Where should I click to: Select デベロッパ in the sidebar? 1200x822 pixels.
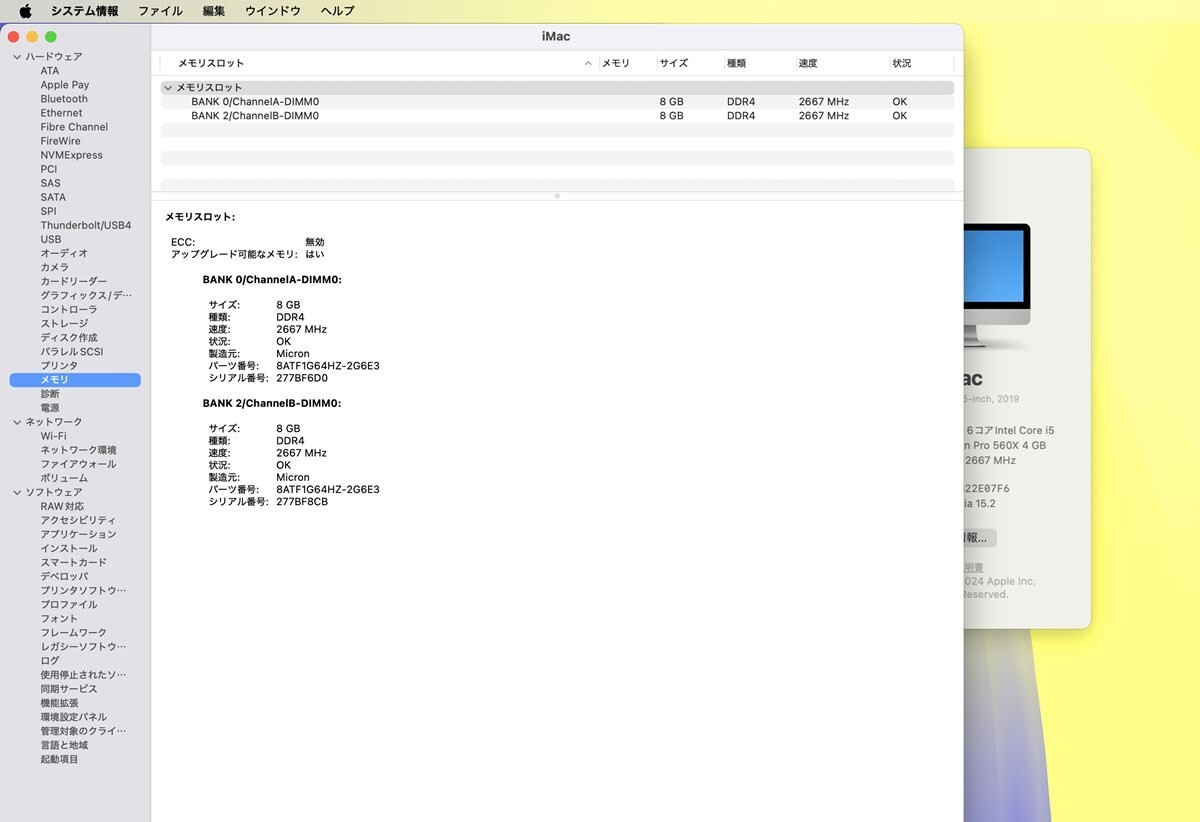coord(64,576)
